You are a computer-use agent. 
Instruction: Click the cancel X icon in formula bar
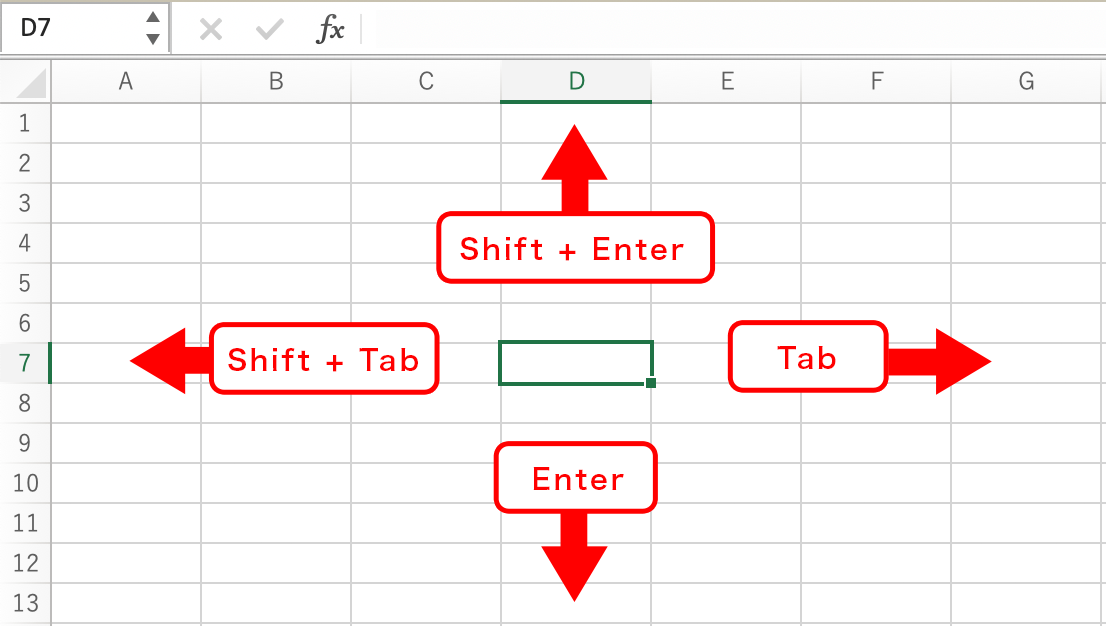[x=211, y=30]
